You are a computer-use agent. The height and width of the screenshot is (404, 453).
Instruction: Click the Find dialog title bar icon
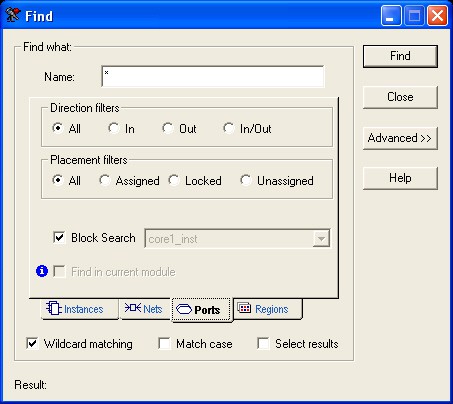[13, 15]
